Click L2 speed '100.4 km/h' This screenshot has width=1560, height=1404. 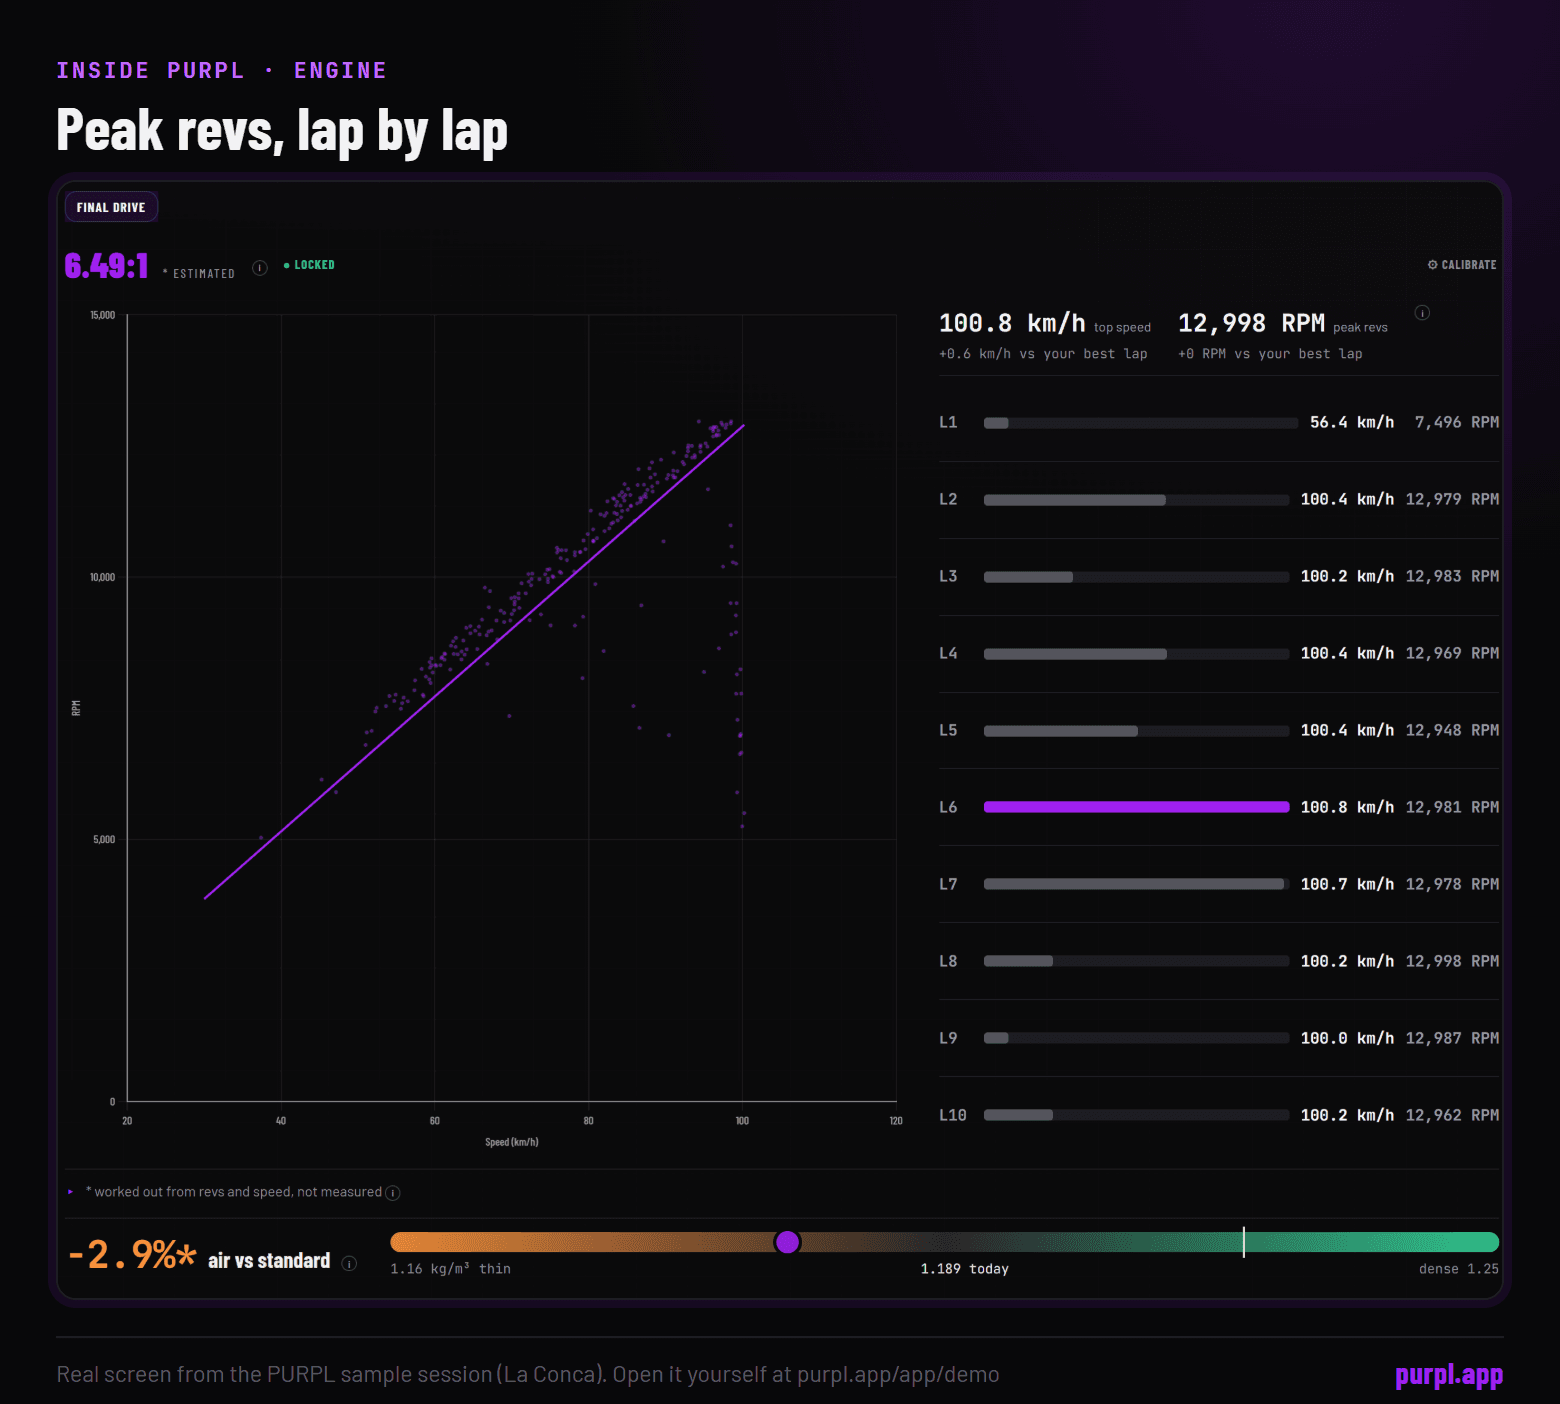1347,499
